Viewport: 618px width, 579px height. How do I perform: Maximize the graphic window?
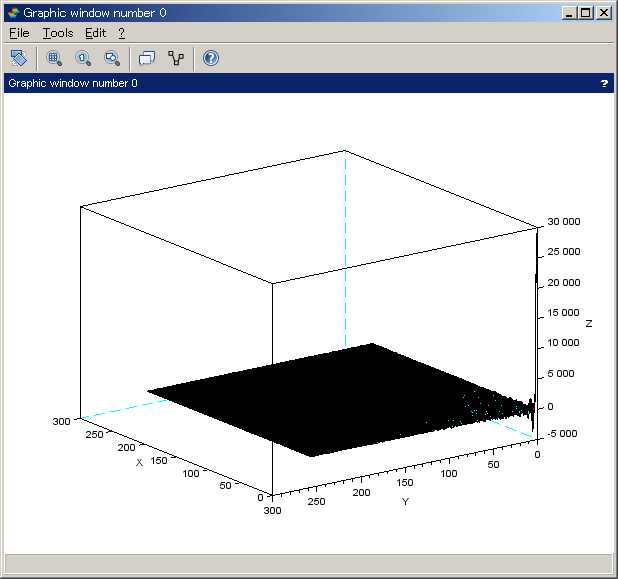[586, 13]
